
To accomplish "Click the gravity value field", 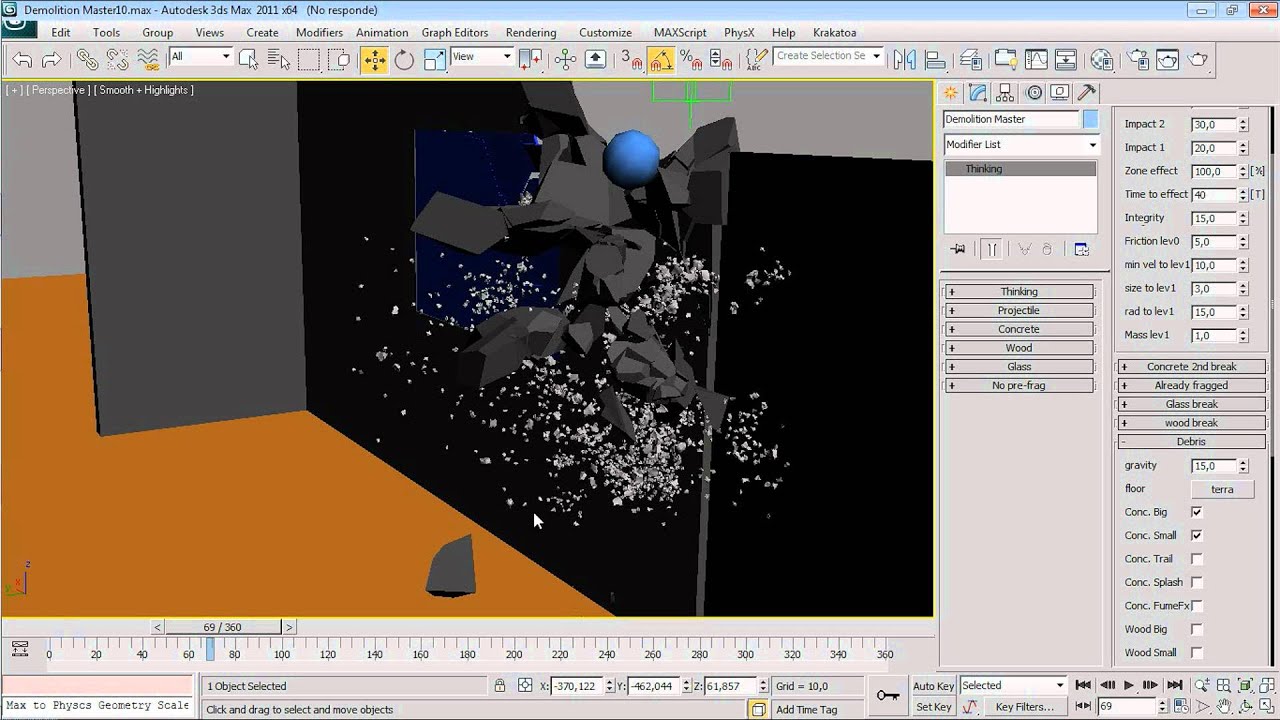I will tap(1214, 466).
